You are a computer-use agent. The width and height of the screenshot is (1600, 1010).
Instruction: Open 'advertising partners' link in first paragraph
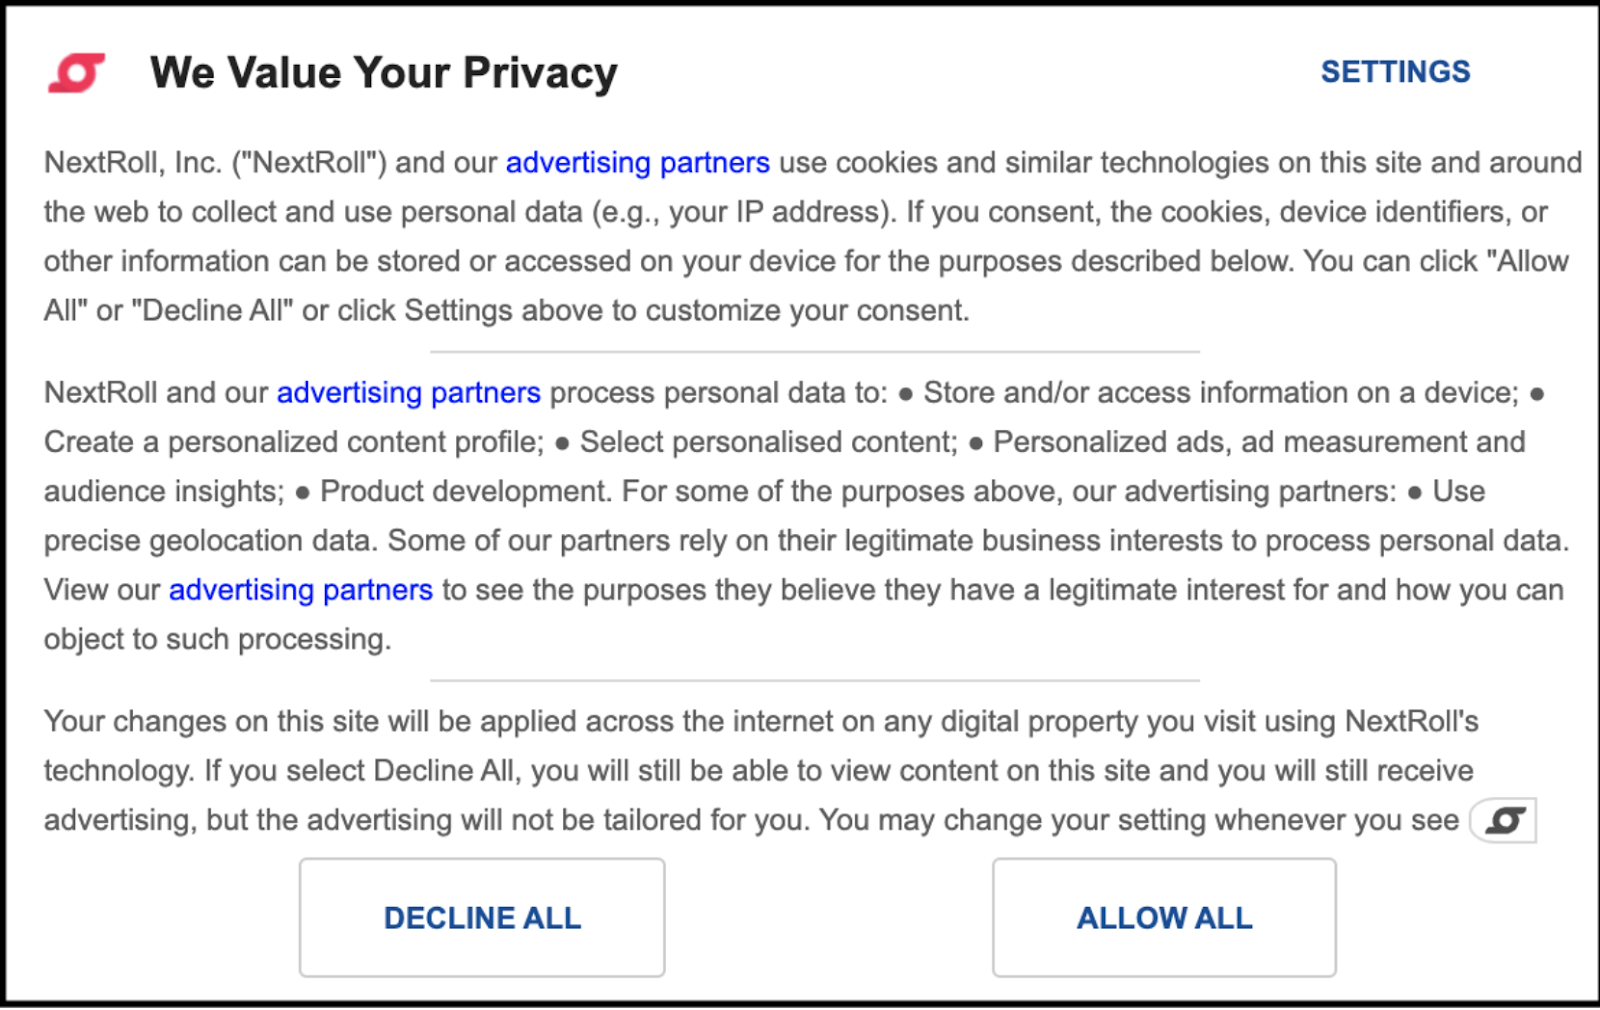tap(637, 162)
